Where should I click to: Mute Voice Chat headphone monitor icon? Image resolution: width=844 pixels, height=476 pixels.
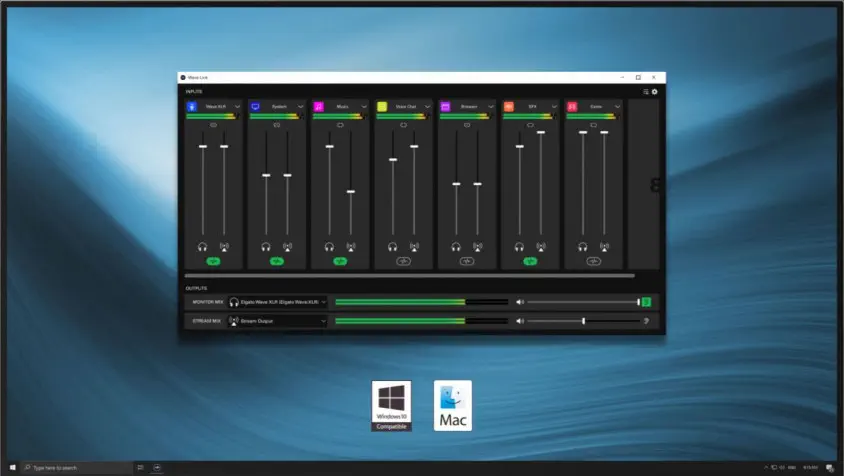coord(392,247)
